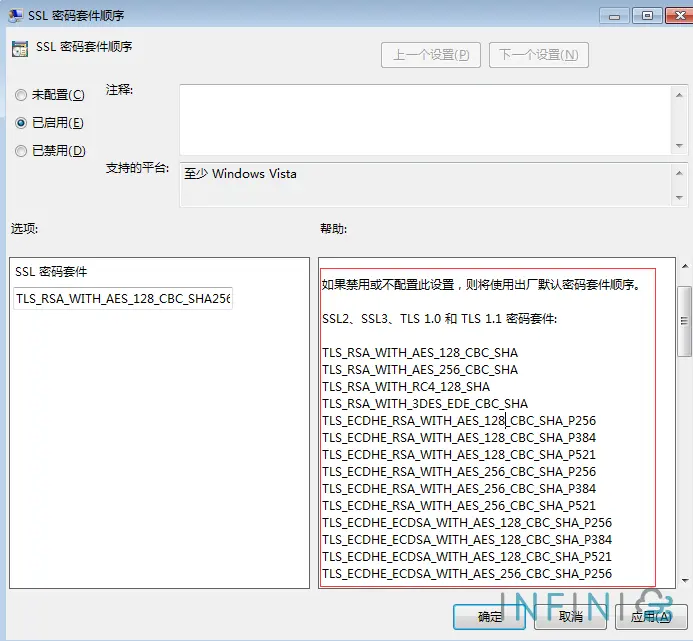Maximize the SSL 密码套件顺序 window
The width and height of the screenshot is (693, 641).
(x=647, y=16)
